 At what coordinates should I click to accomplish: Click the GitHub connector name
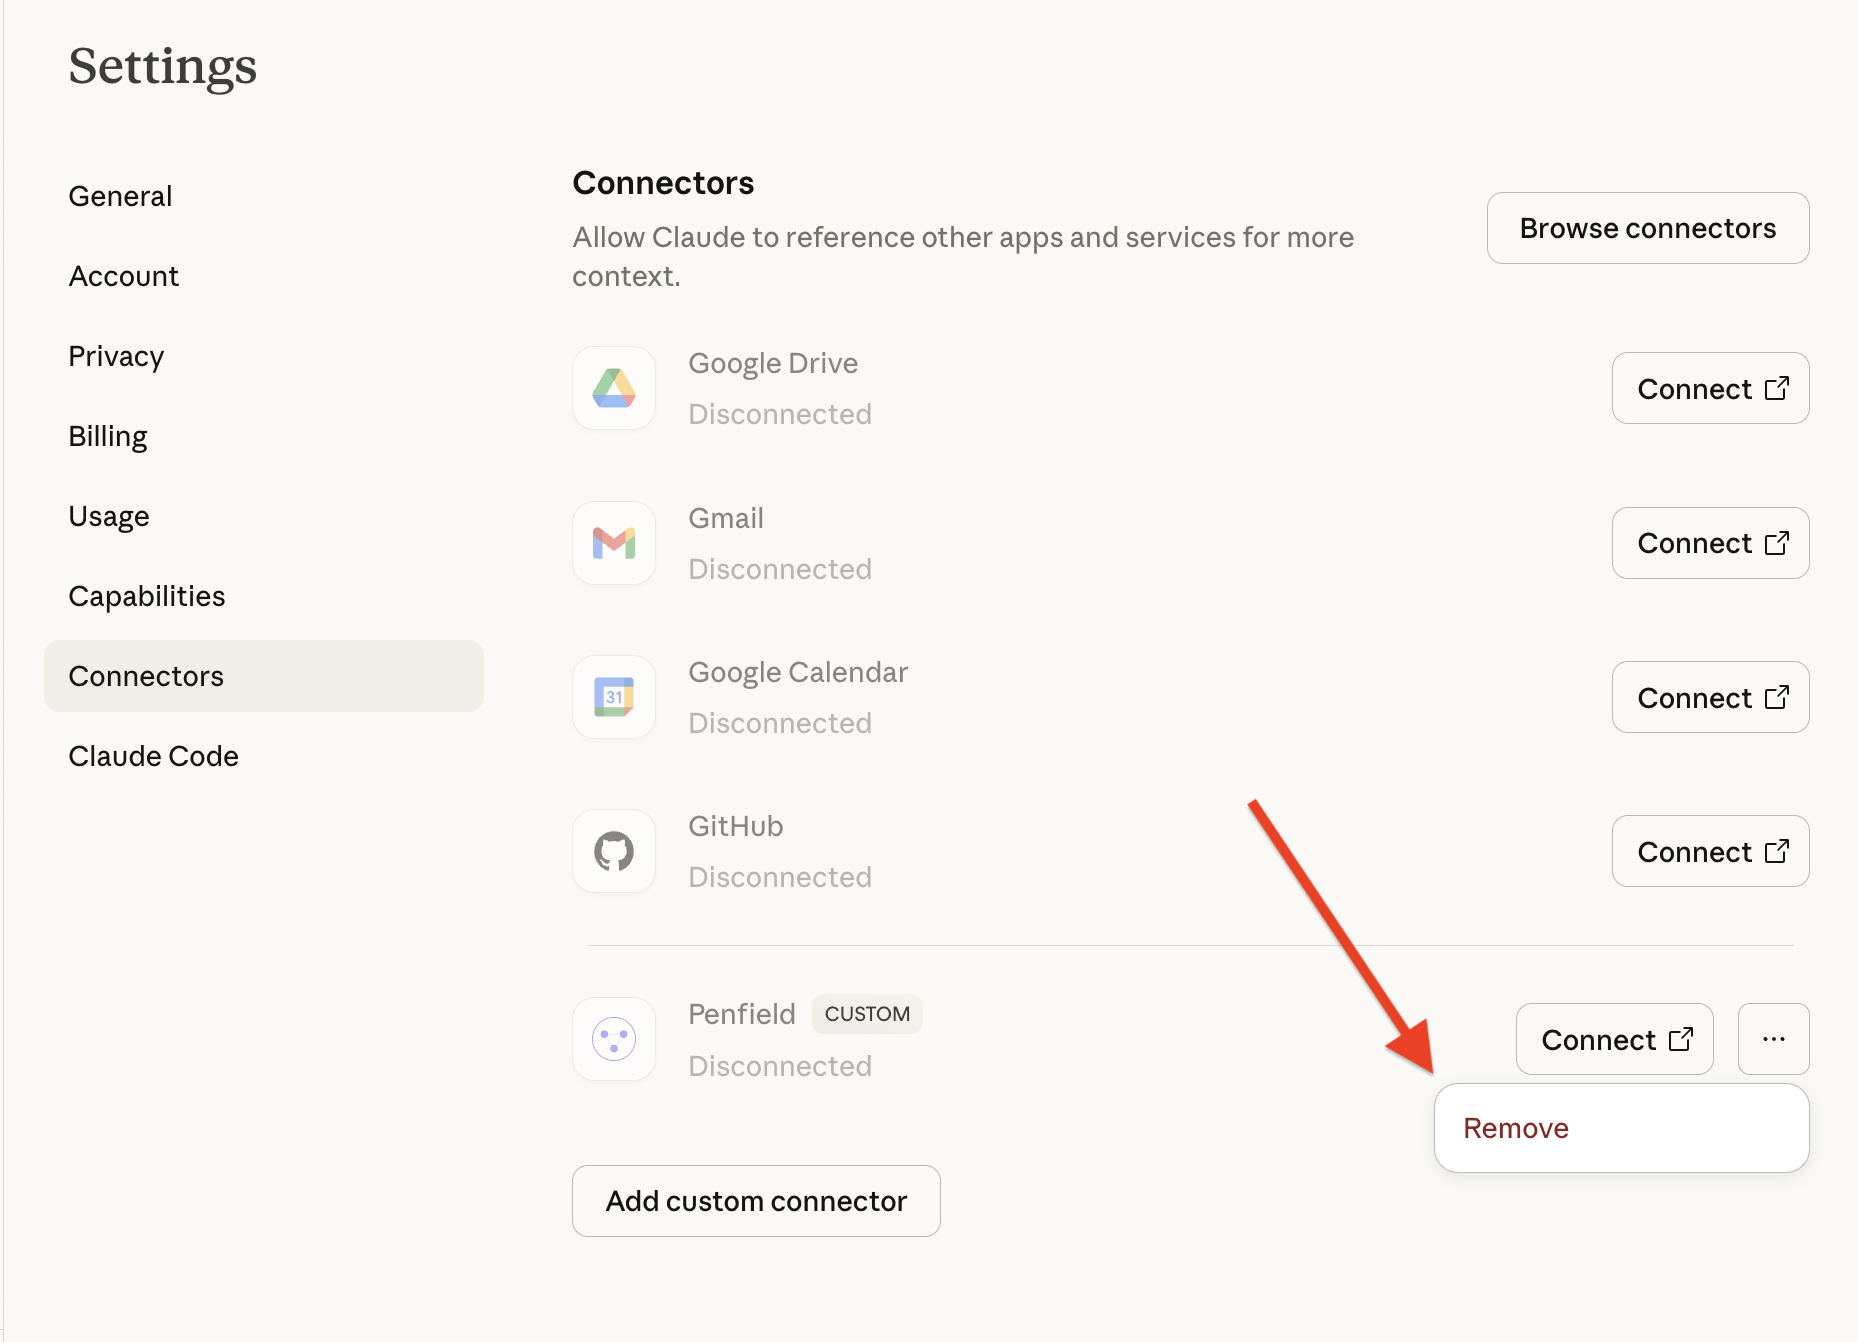point(735,826)
